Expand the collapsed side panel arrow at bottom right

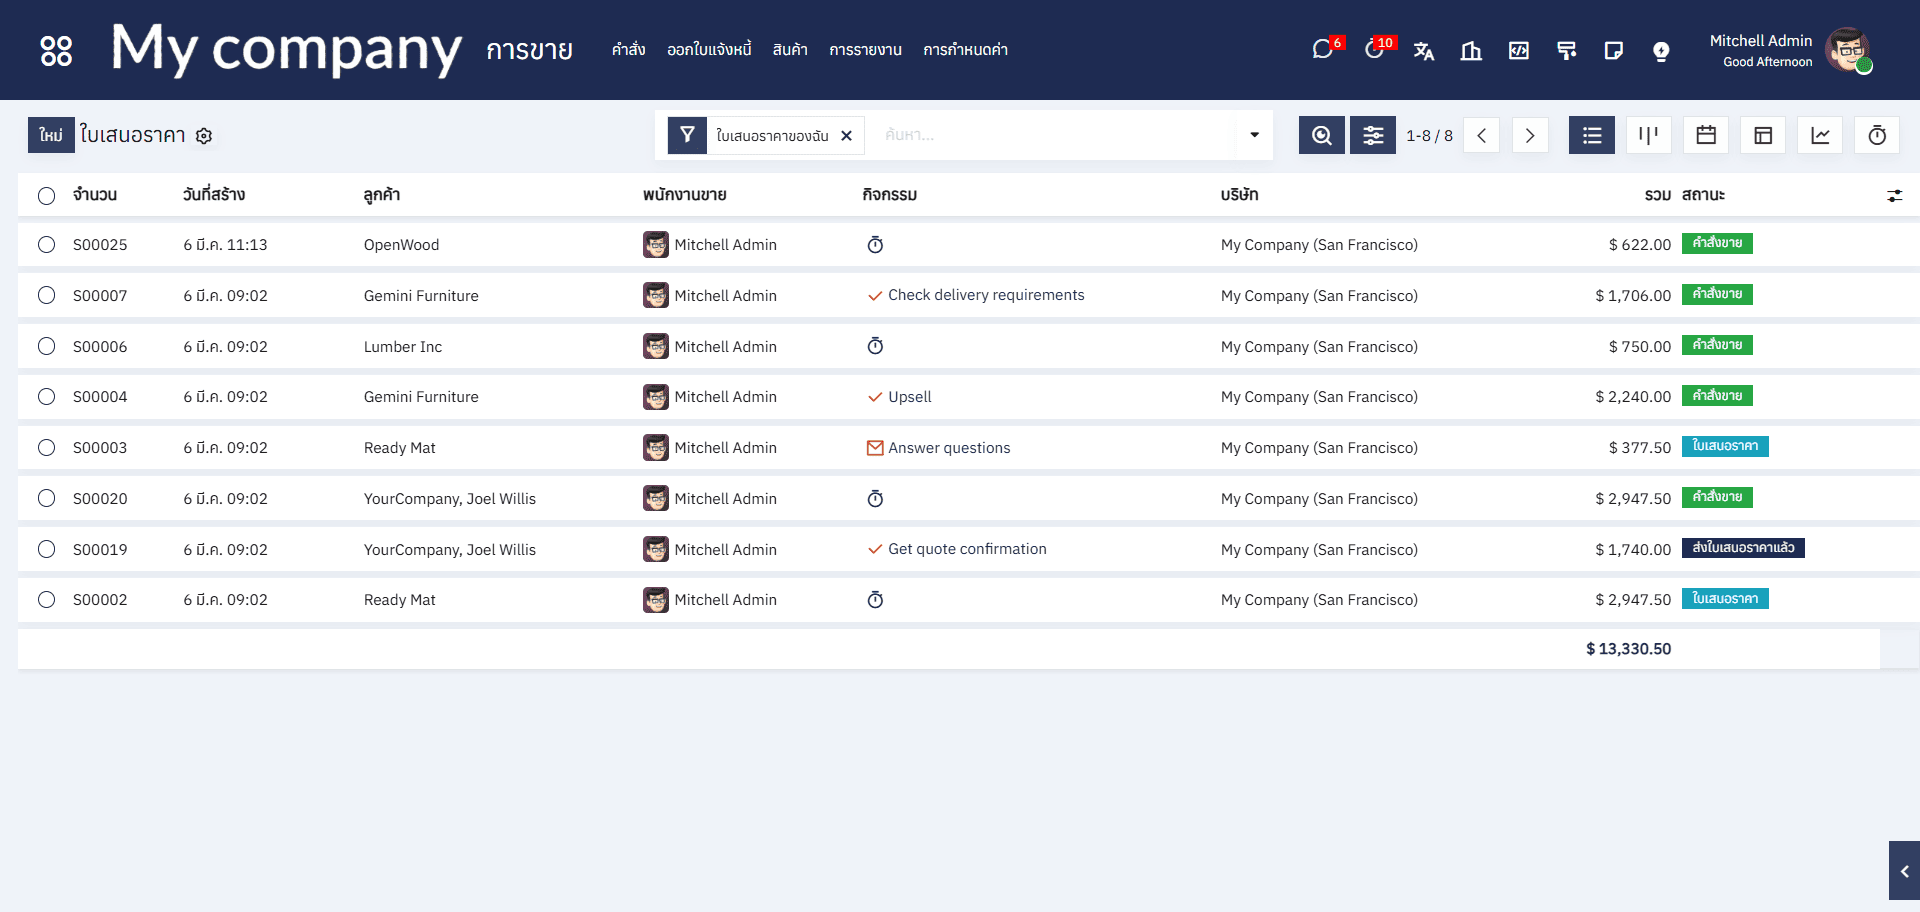[x=1904, y=871]
